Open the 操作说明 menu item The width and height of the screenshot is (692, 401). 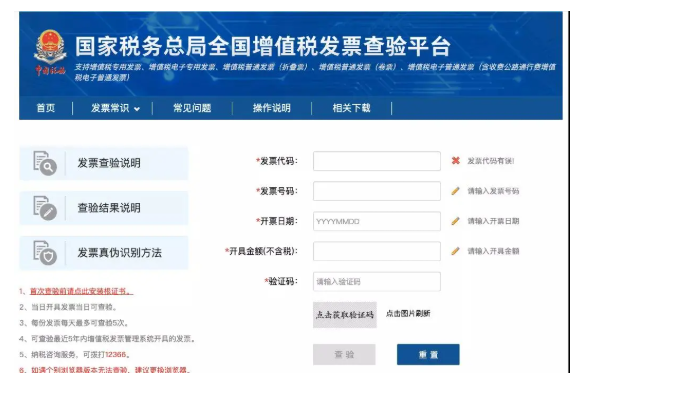pos(271,108)
